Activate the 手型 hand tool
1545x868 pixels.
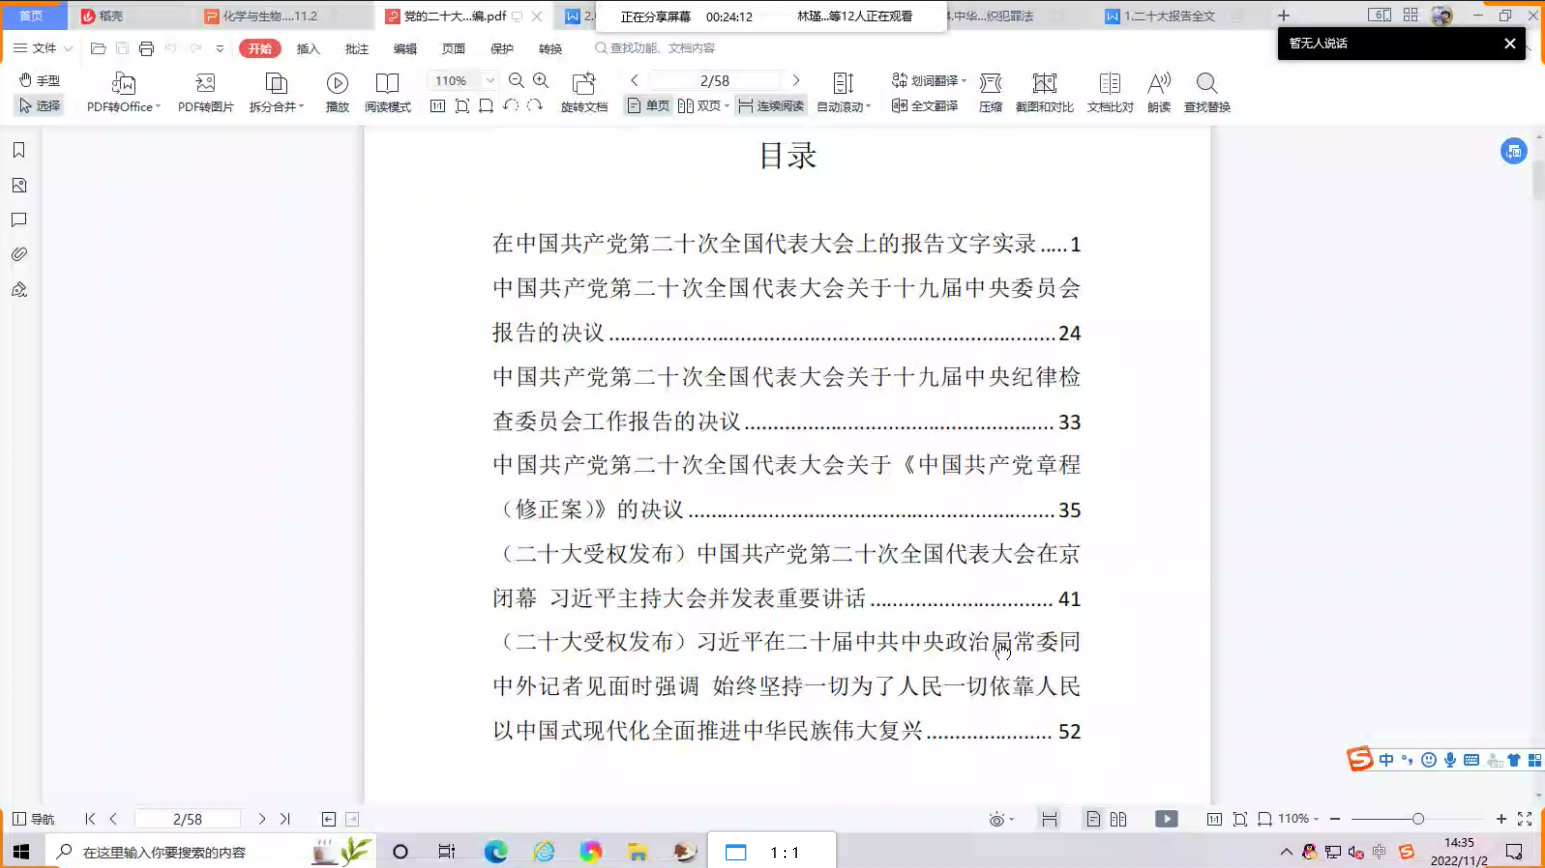(40, 80)
